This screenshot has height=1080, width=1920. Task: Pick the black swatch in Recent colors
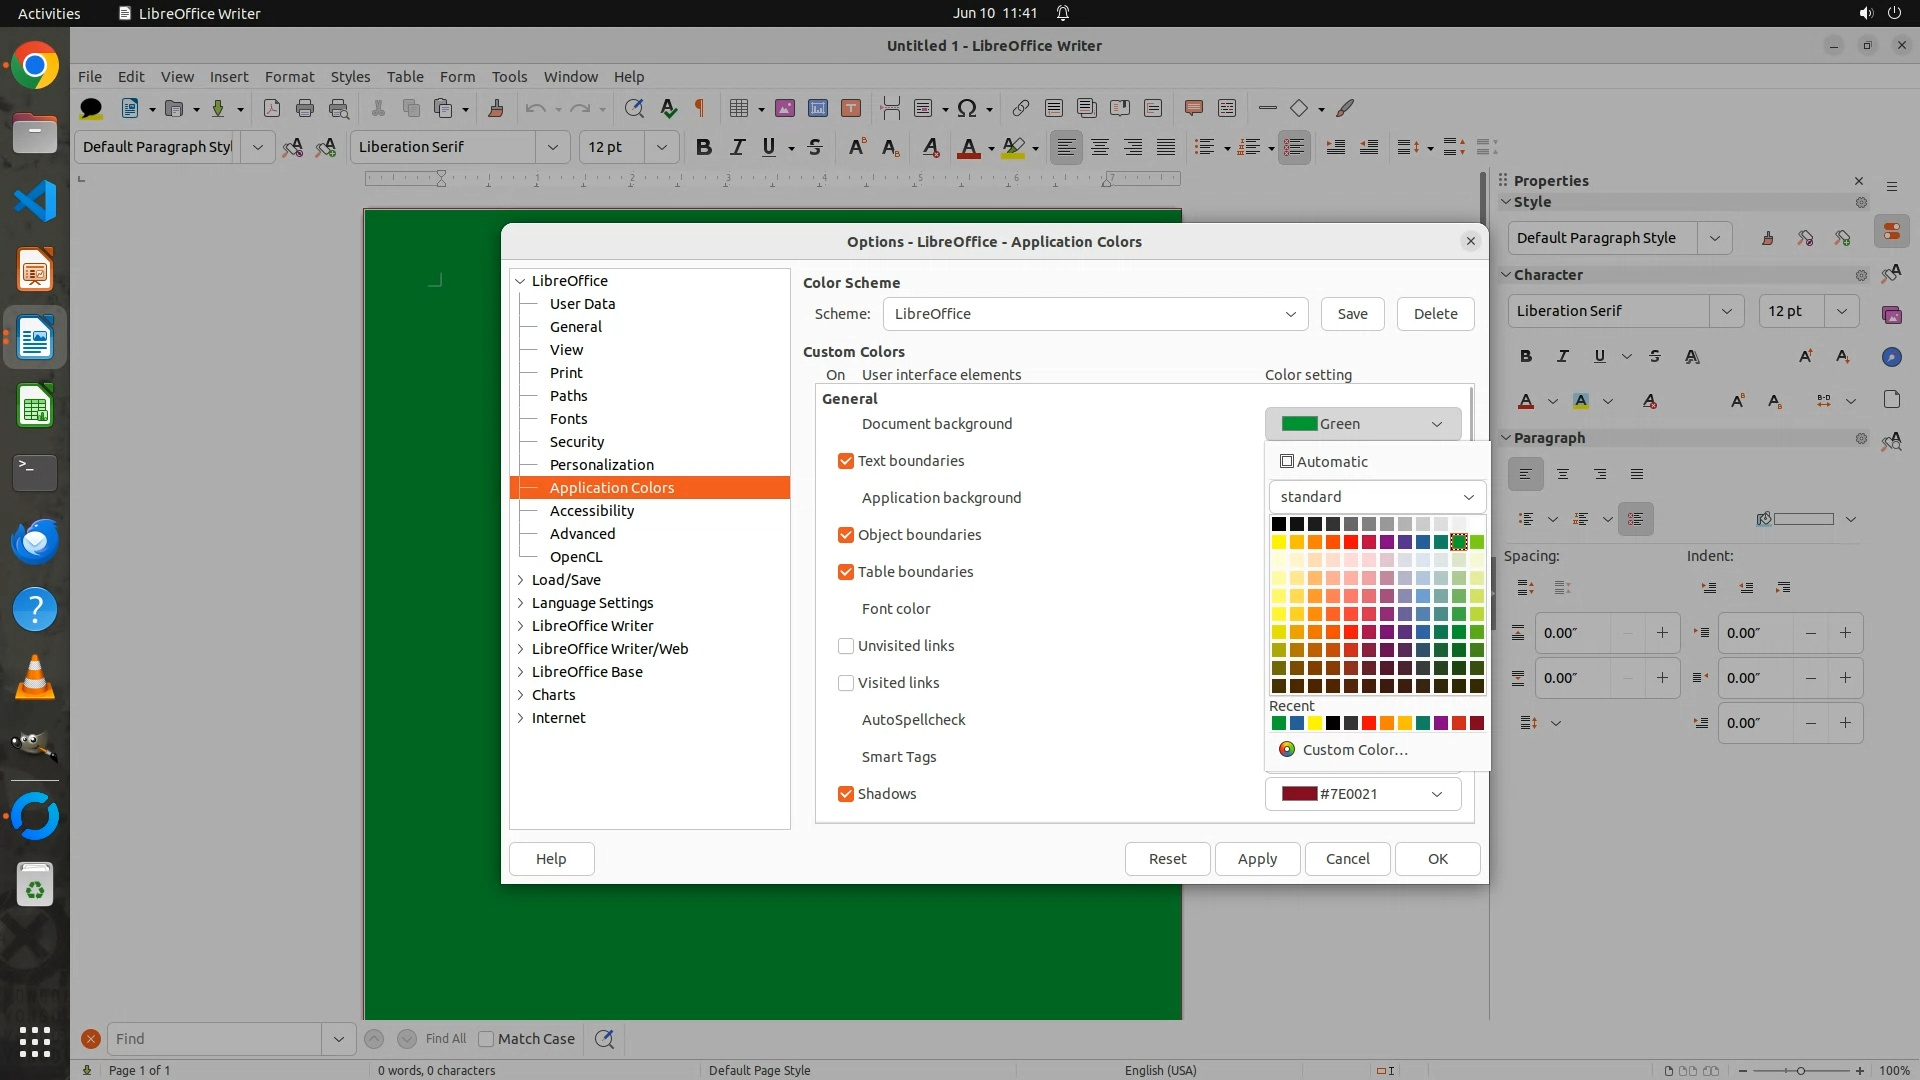click(1332, 723)
